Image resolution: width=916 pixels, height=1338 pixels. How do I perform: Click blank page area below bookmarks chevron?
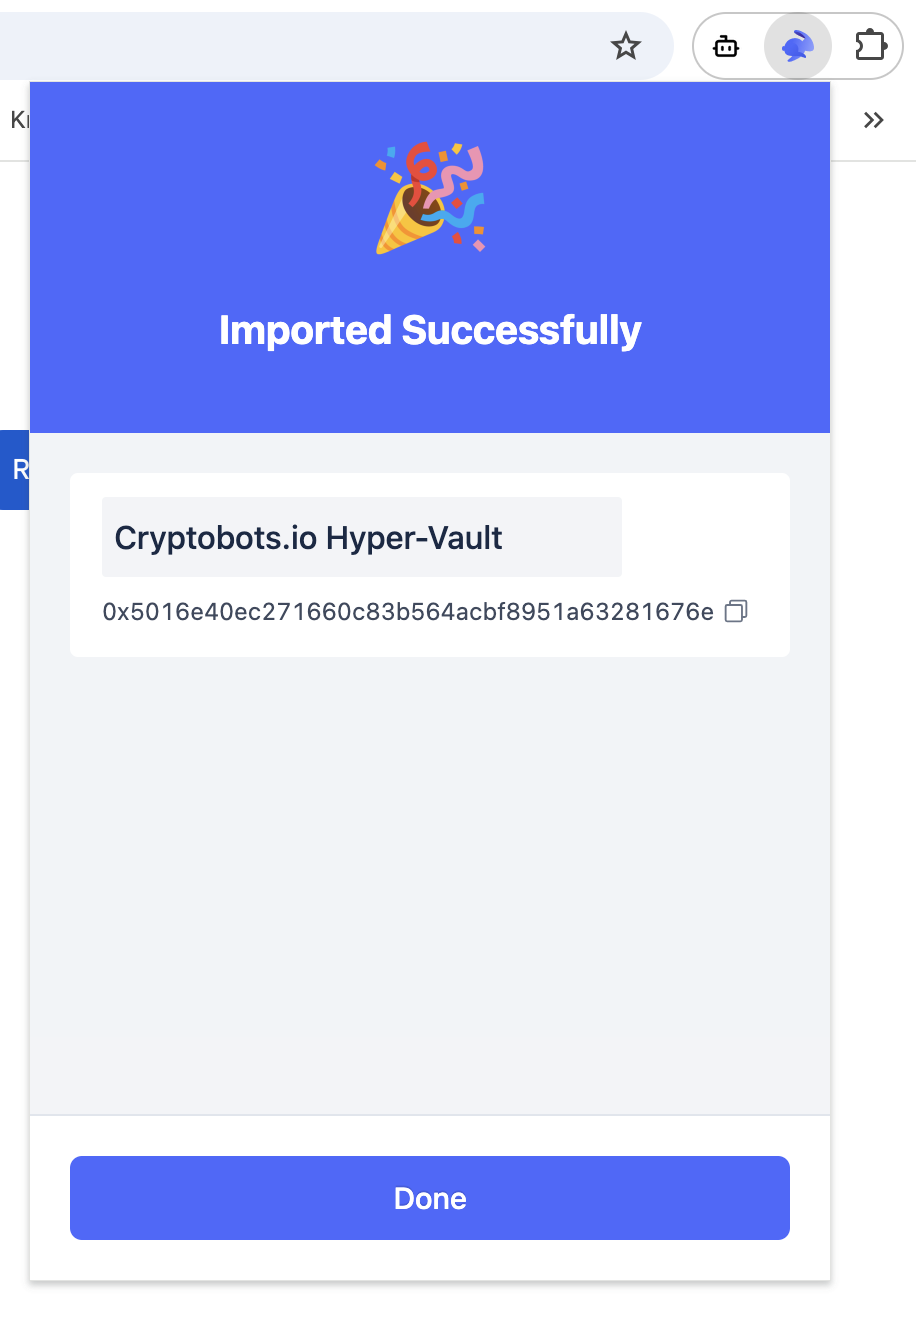point(873,700)
